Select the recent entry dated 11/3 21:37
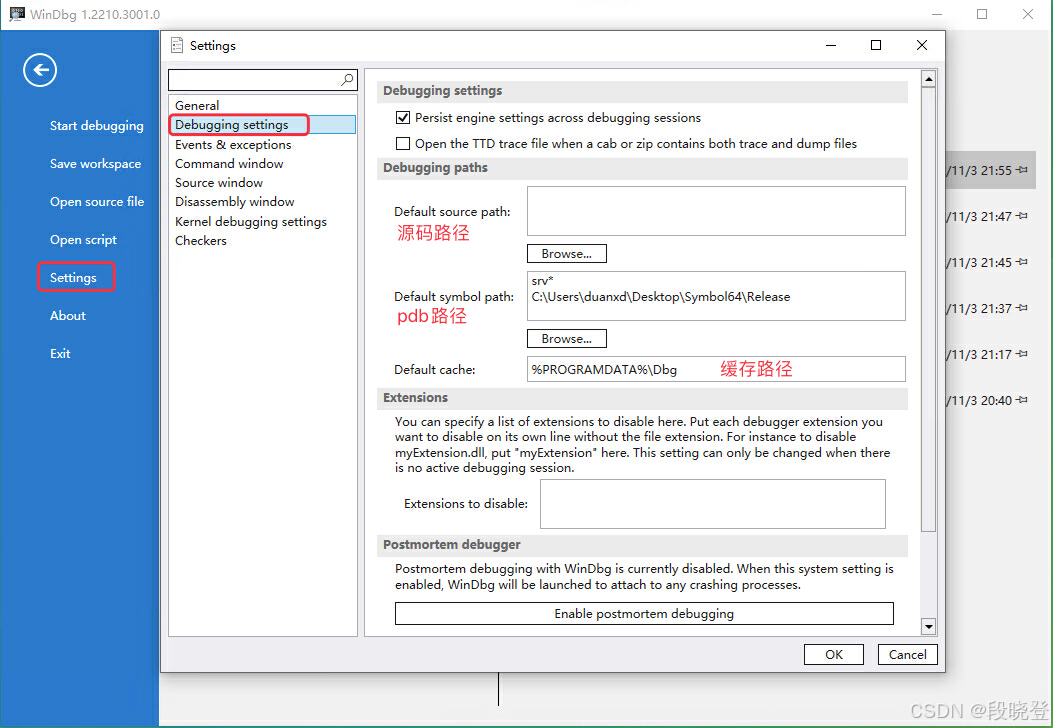This screenshot has height=728, width=1053. click(991, 308)
